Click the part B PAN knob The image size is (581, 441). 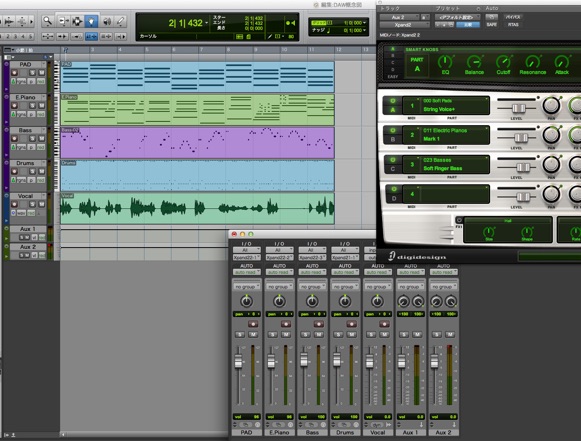tap(552, 135)
